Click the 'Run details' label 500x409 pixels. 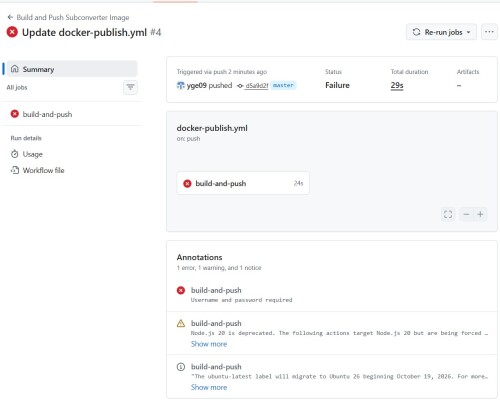(x=26, y=138)
